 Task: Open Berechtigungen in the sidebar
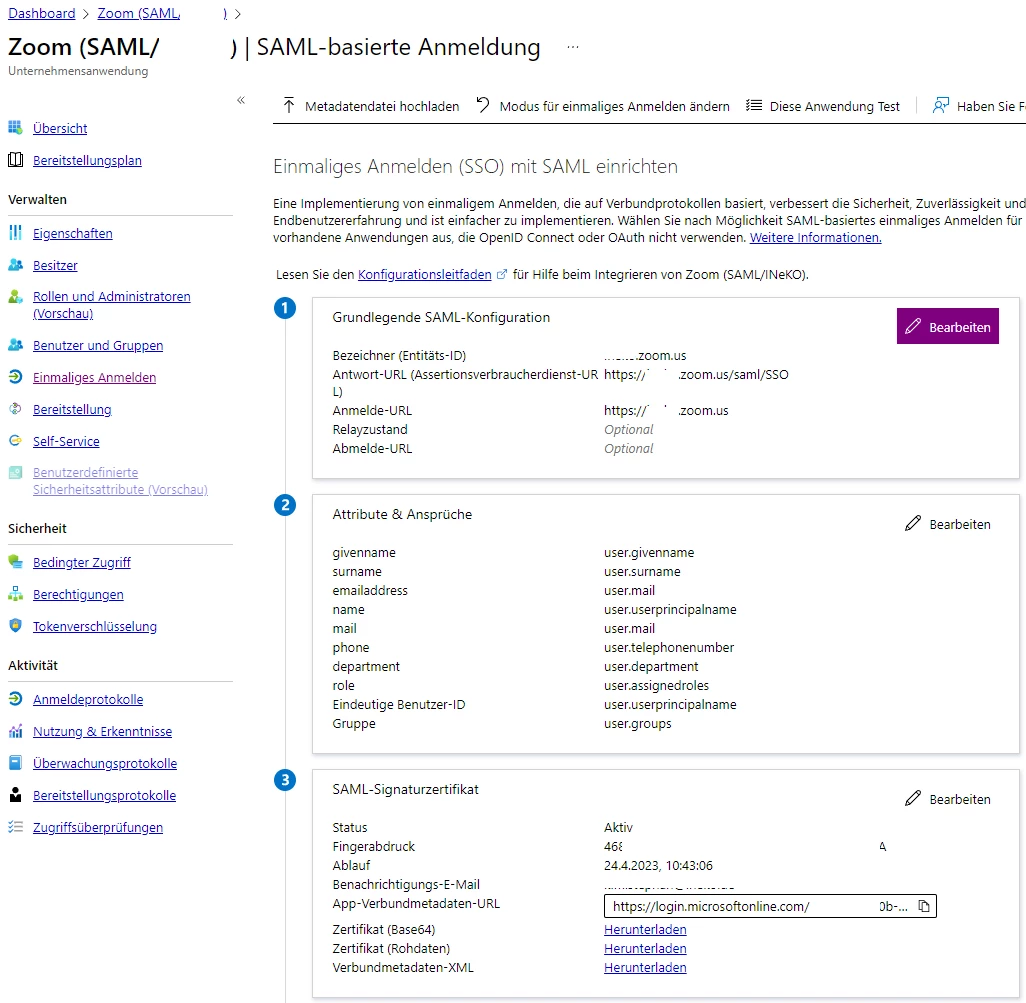[x=78, y=595]
